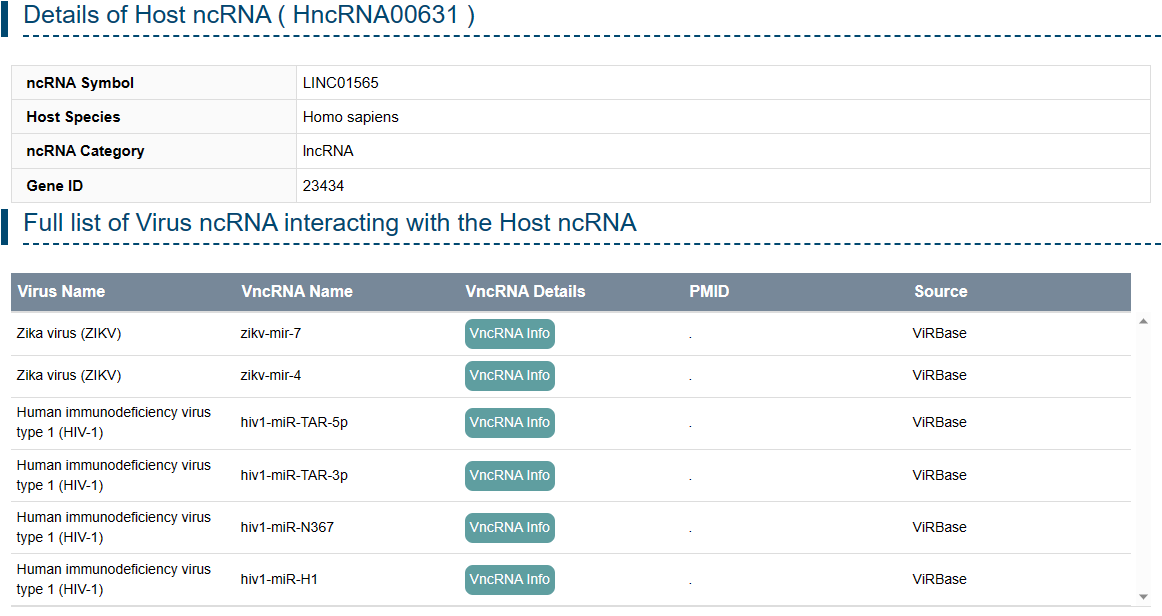
Task: Show VncRNA Info for hiv1-miR-TAR-3p
Action: click(509, 476)
